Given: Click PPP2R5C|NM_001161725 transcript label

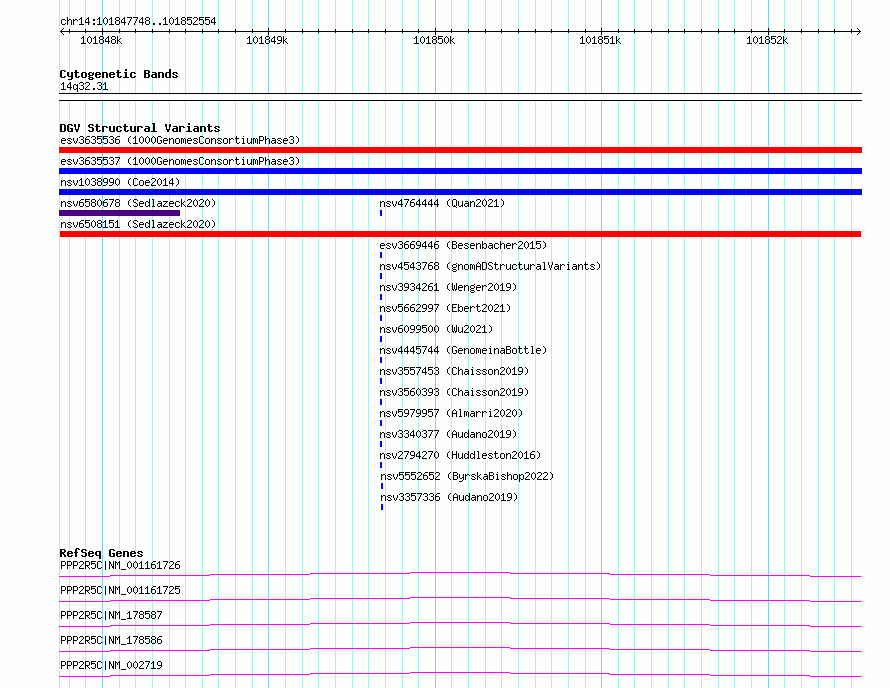Looking at the screenshot, I should pos(120,590).
